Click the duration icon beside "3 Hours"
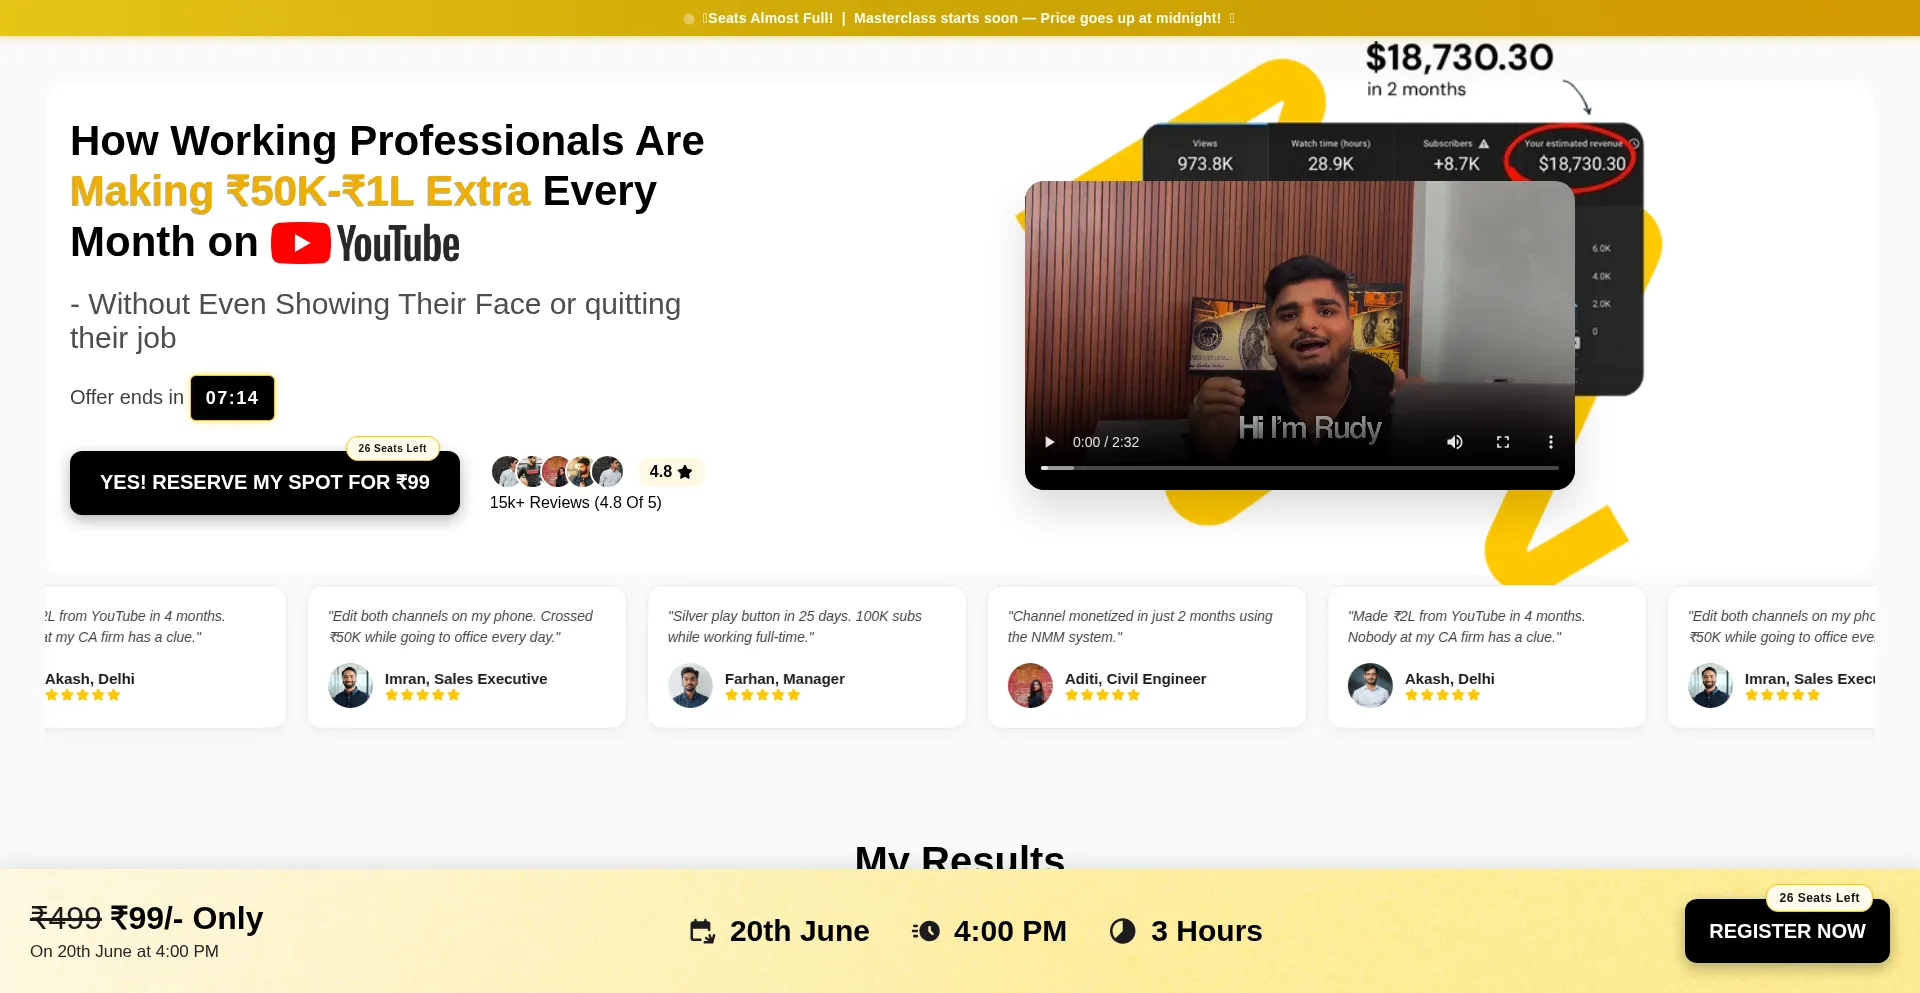 [1123, 931]
